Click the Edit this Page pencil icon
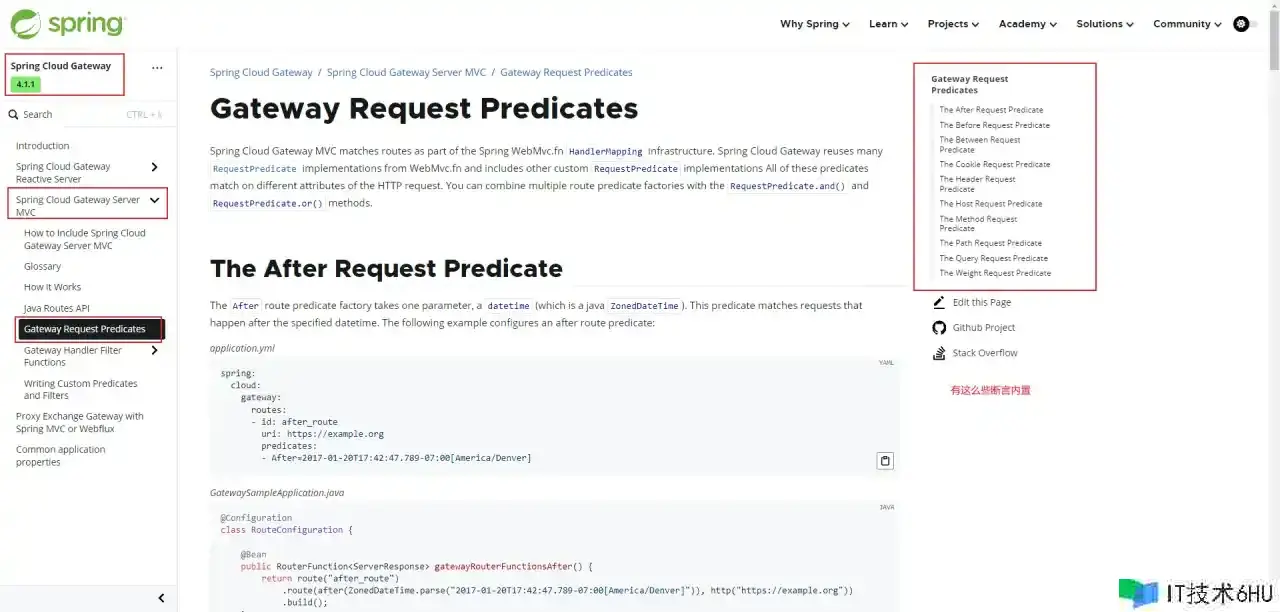 [939, 302]
